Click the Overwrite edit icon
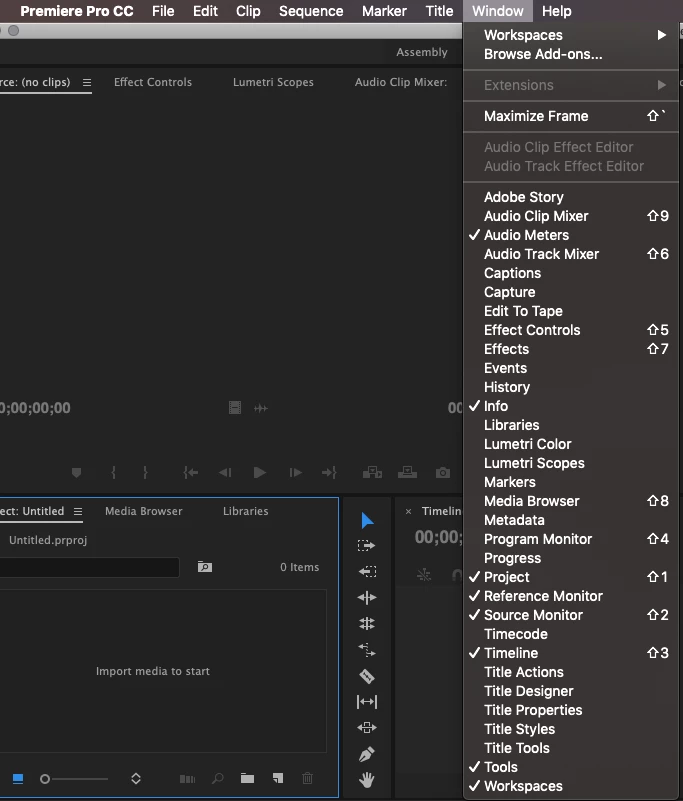This screenshot has width=683, height=801. pyautogui.click(x=407, y=473)
